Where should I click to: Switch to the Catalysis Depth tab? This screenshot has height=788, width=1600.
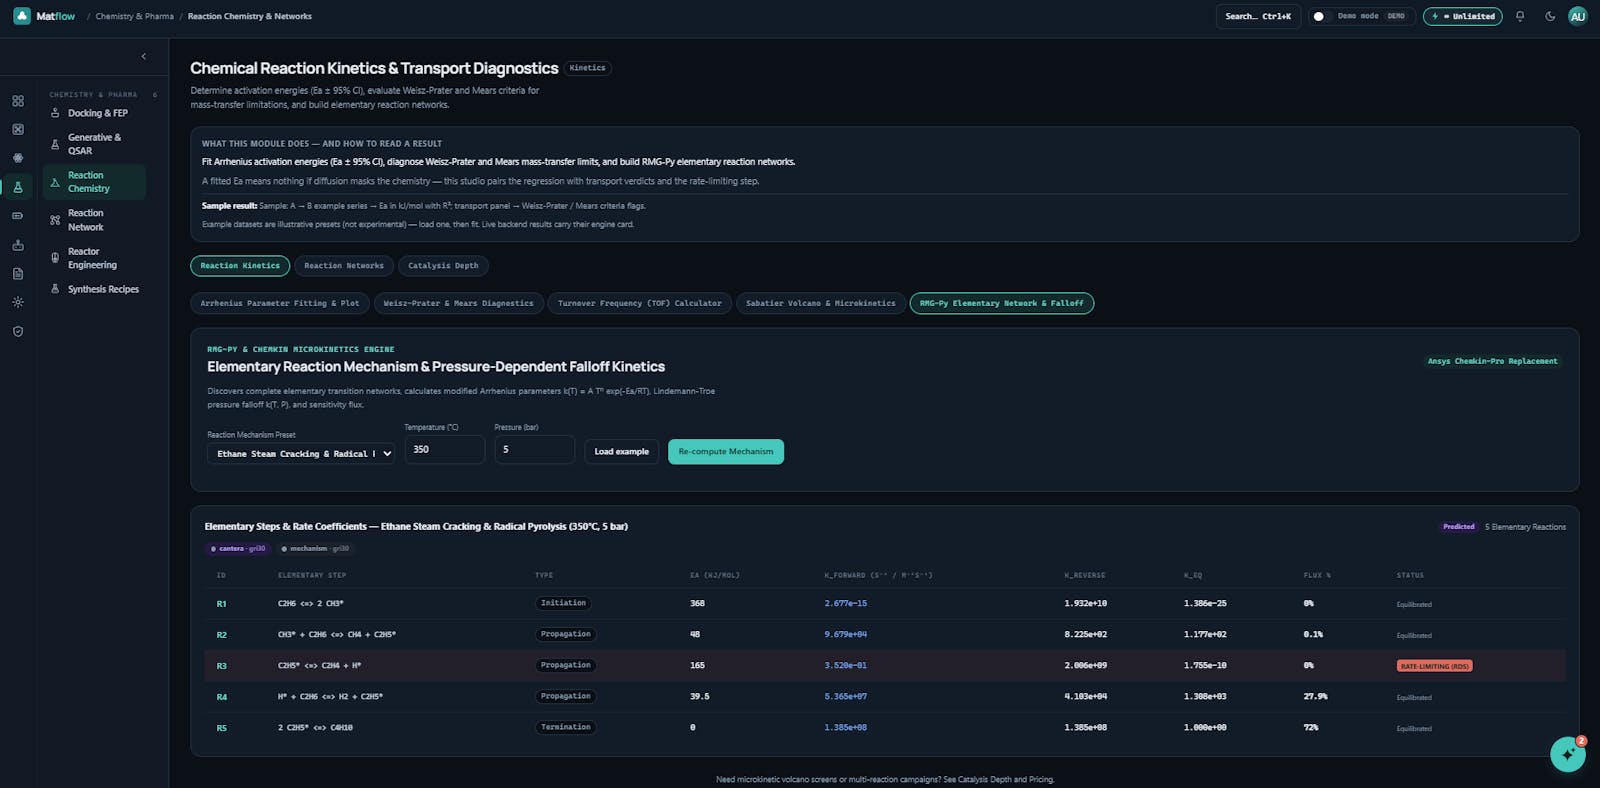[x=443, y=266]
